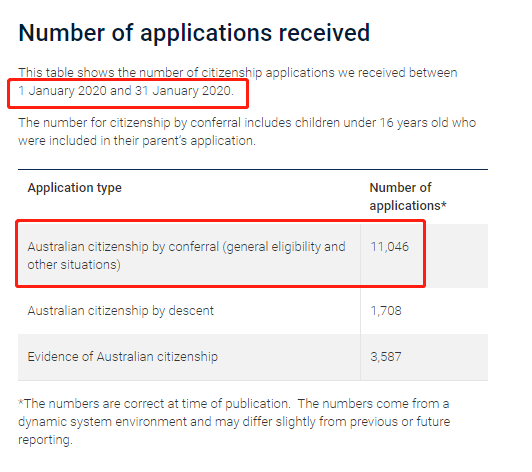Click the '1 January 2020 and 31 January 2020' date range
532x472 pixels.
[126, 91]
